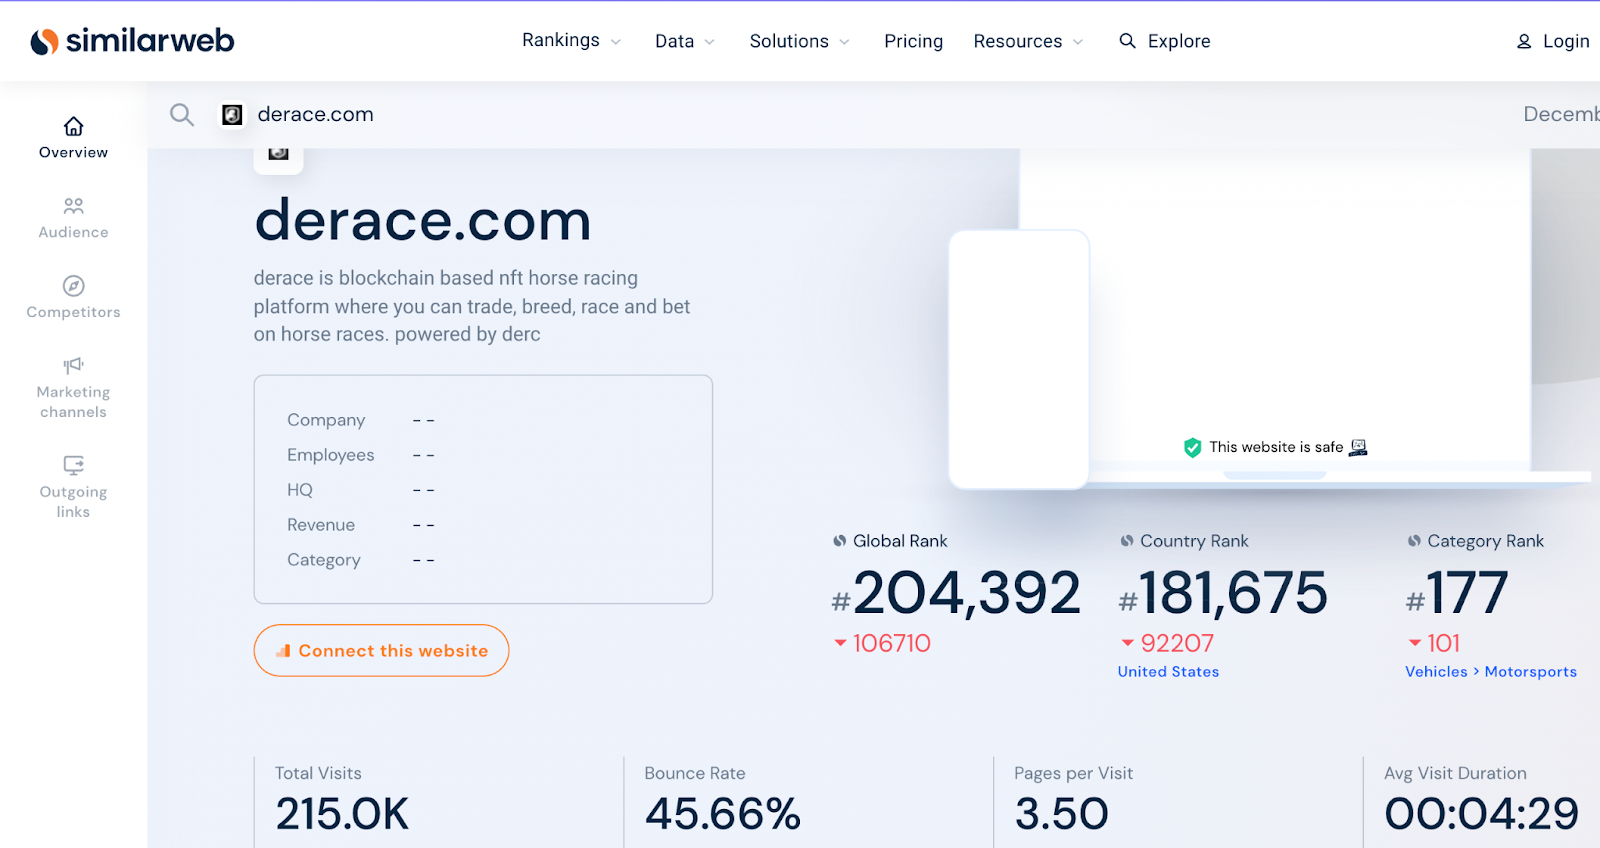Select the Marketing channels sidebar tab

[73, 388]
